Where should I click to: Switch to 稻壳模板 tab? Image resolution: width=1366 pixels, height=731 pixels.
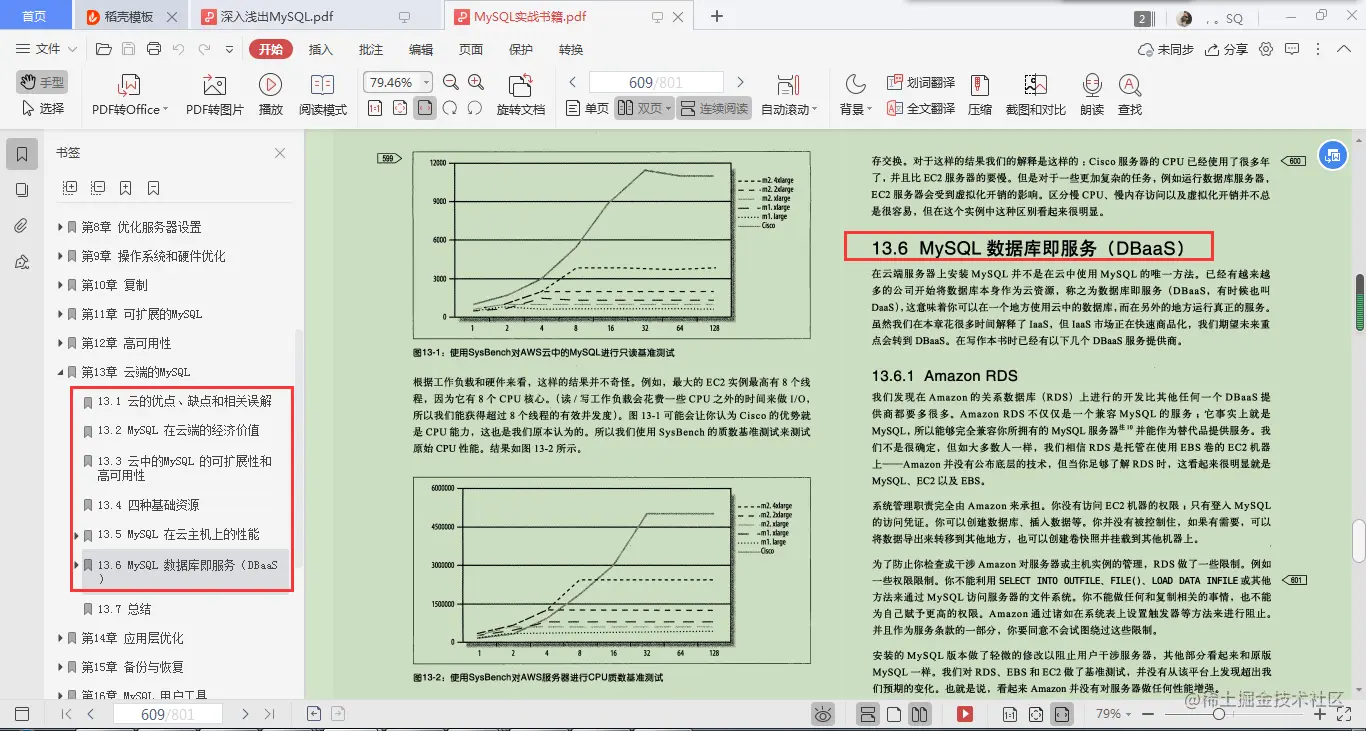point(129,16)
